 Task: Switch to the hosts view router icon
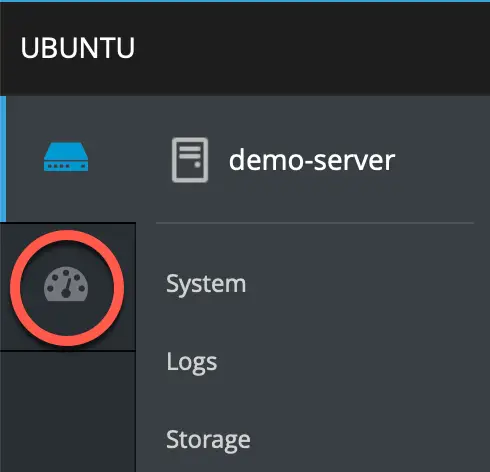pyautogui.click(x=66, y=157)
